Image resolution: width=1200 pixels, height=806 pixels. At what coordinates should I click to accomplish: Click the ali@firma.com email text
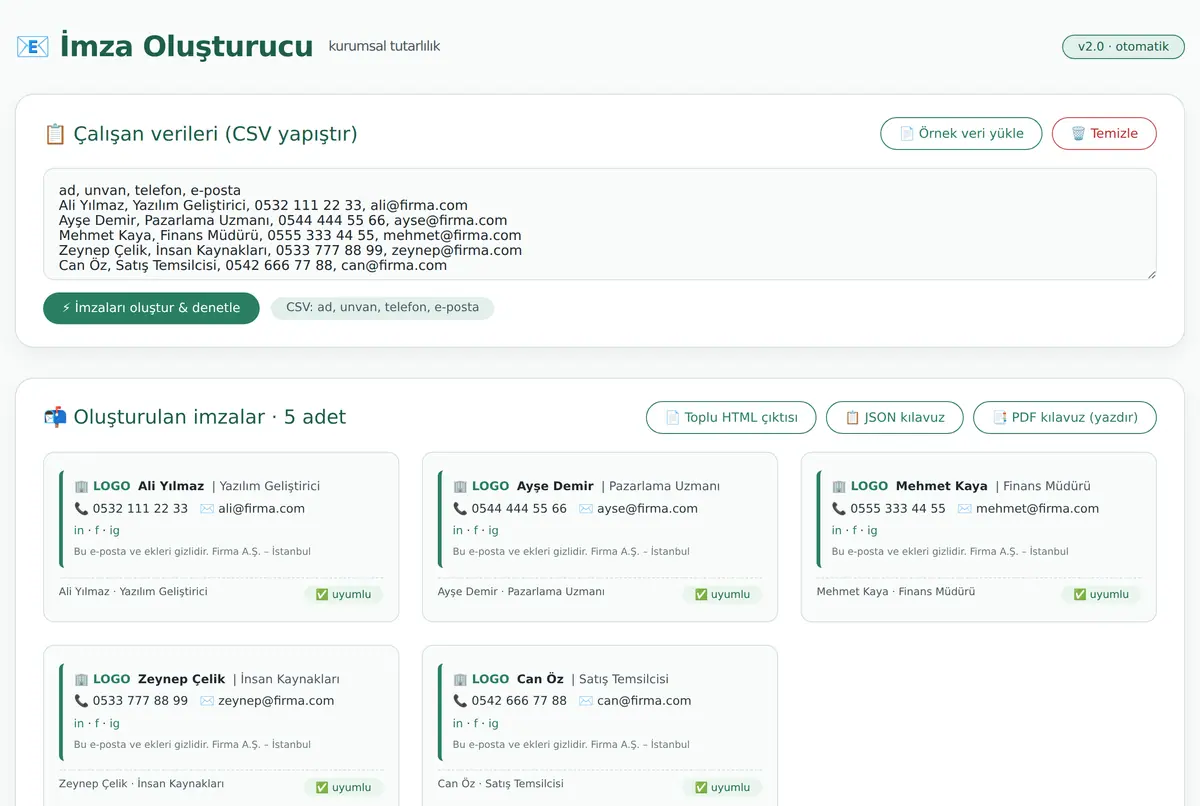coord(262,508)
